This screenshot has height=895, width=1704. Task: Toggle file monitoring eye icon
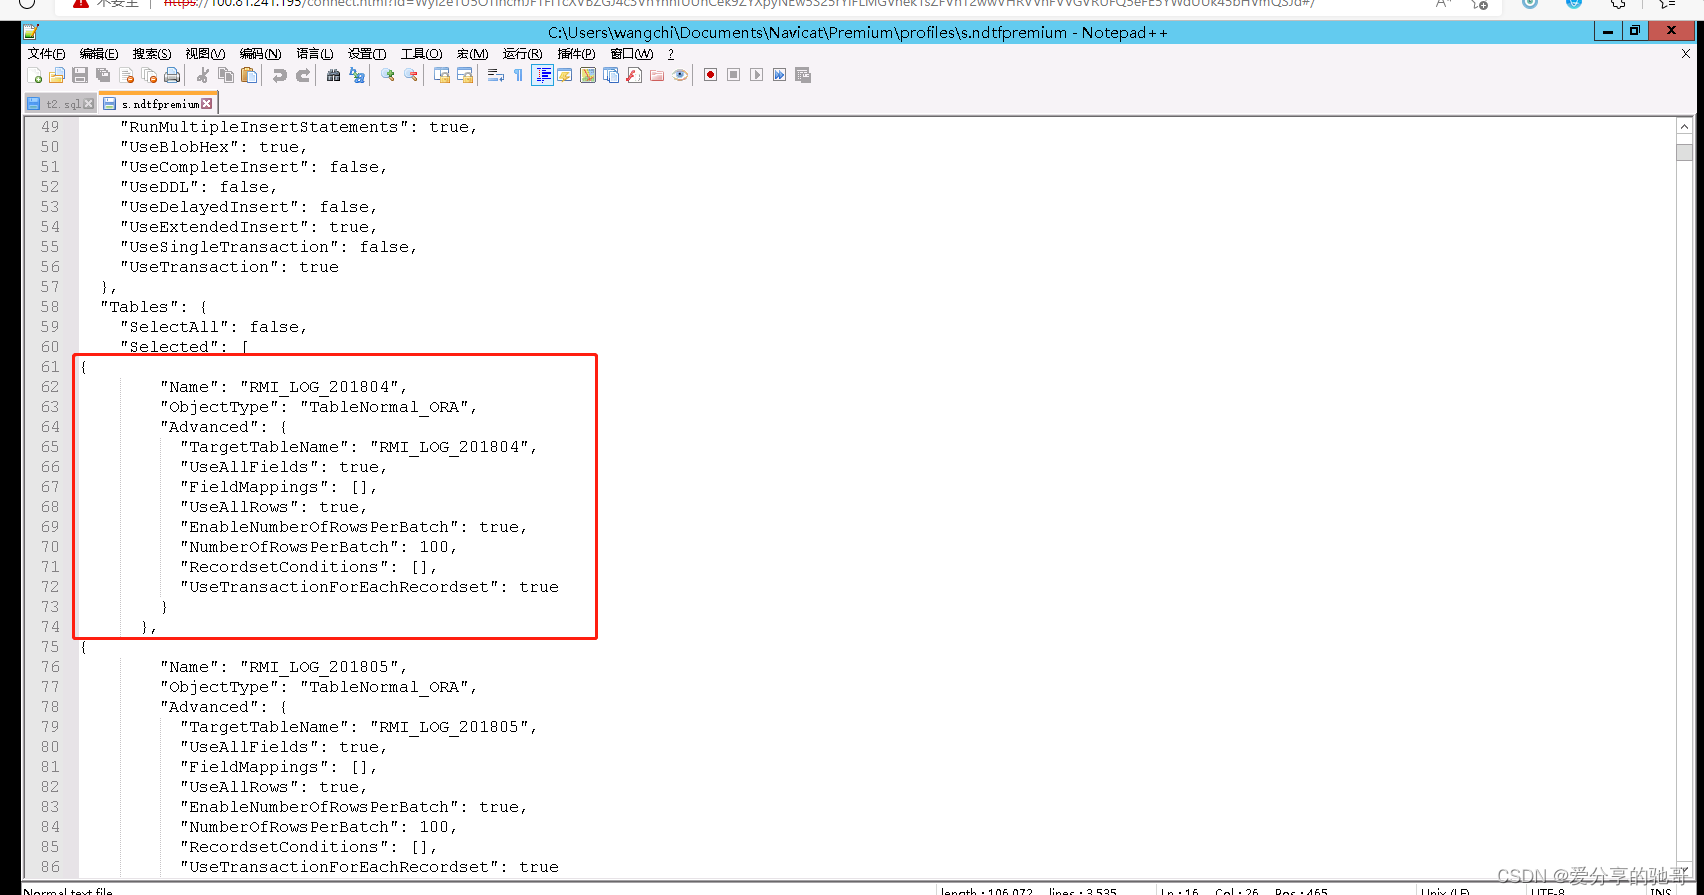click(x=680, y=75)
